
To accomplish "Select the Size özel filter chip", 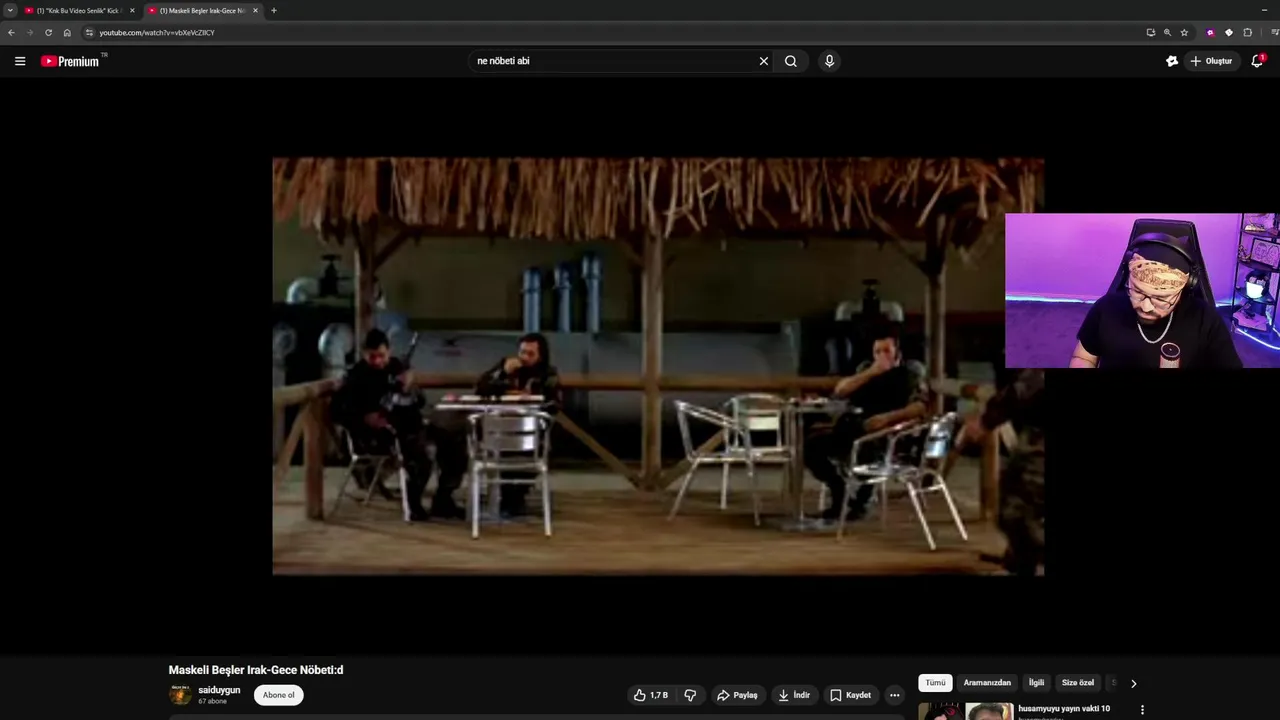I will [x=1077, y=683].
